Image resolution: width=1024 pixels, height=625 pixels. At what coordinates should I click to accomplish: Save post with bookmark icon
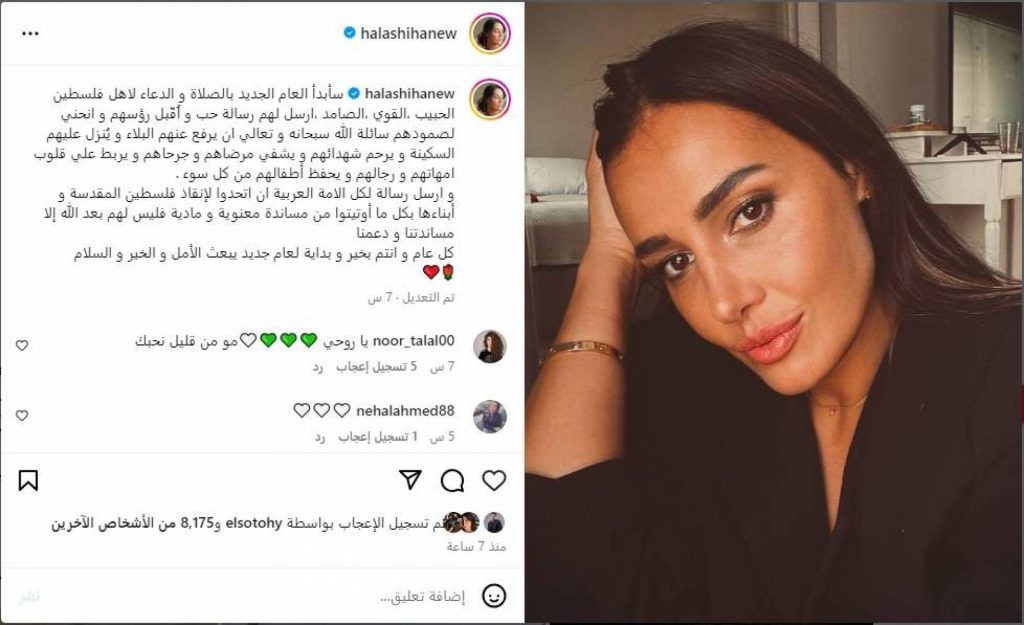pyautogui.click(x=28, y=481)
